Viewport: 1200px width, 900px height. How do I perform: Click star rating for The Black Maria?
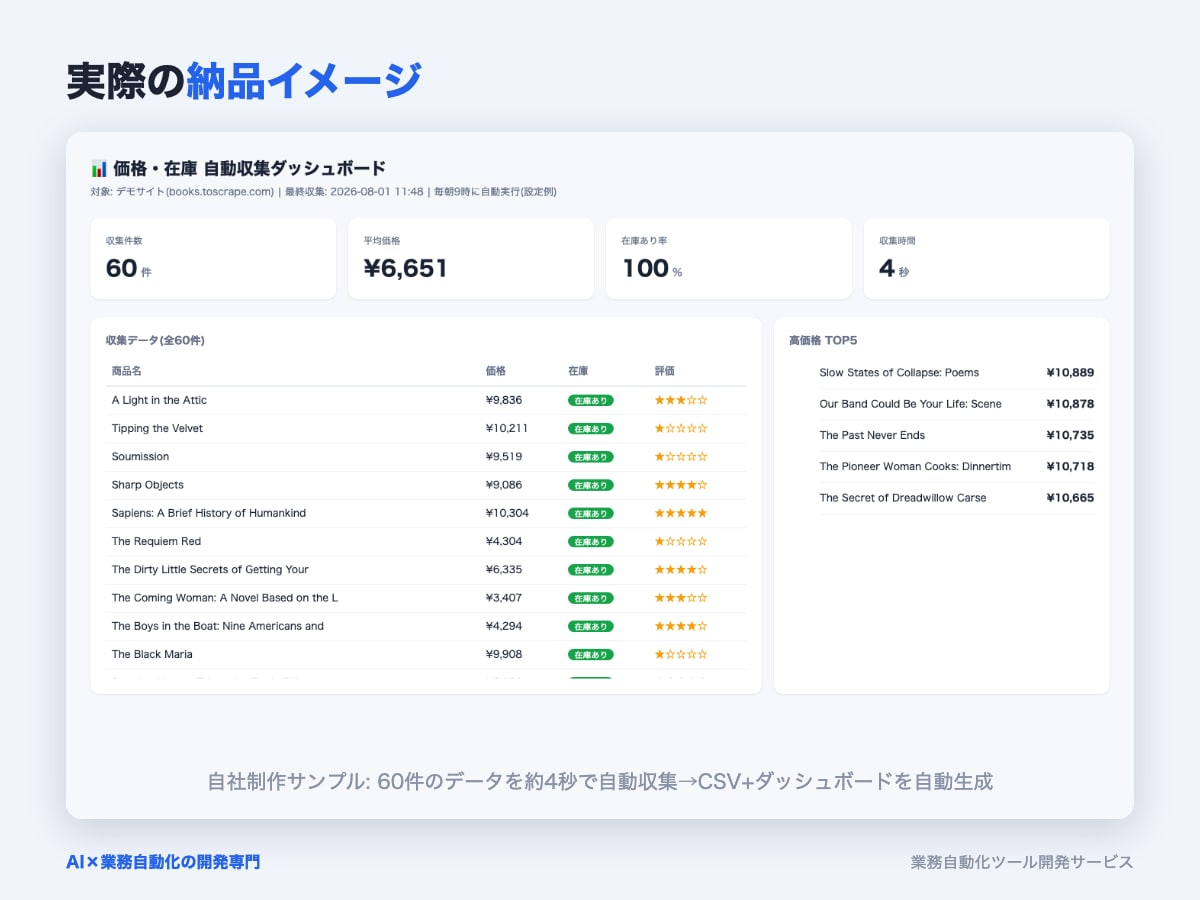point(681,654)
